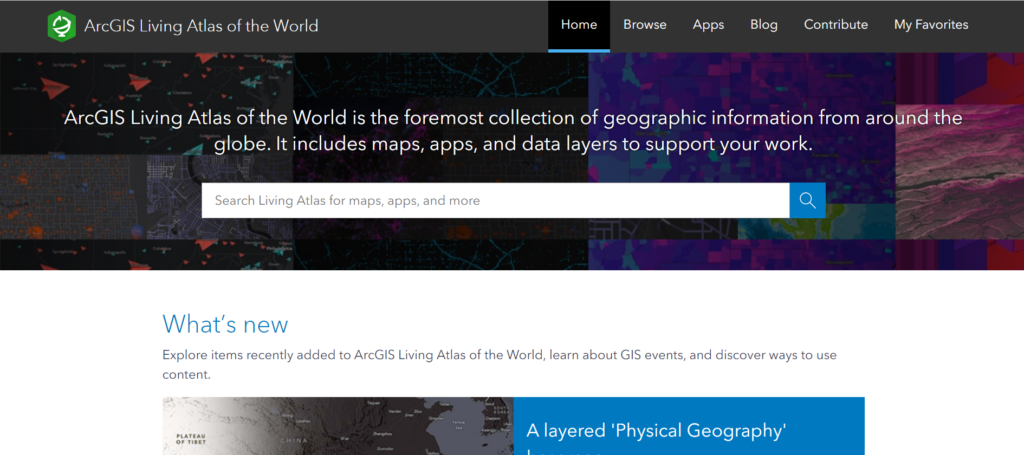Click the blue magnifier search button
Viewport: 1024px width, 455px height.
click(x=807, y=200)
